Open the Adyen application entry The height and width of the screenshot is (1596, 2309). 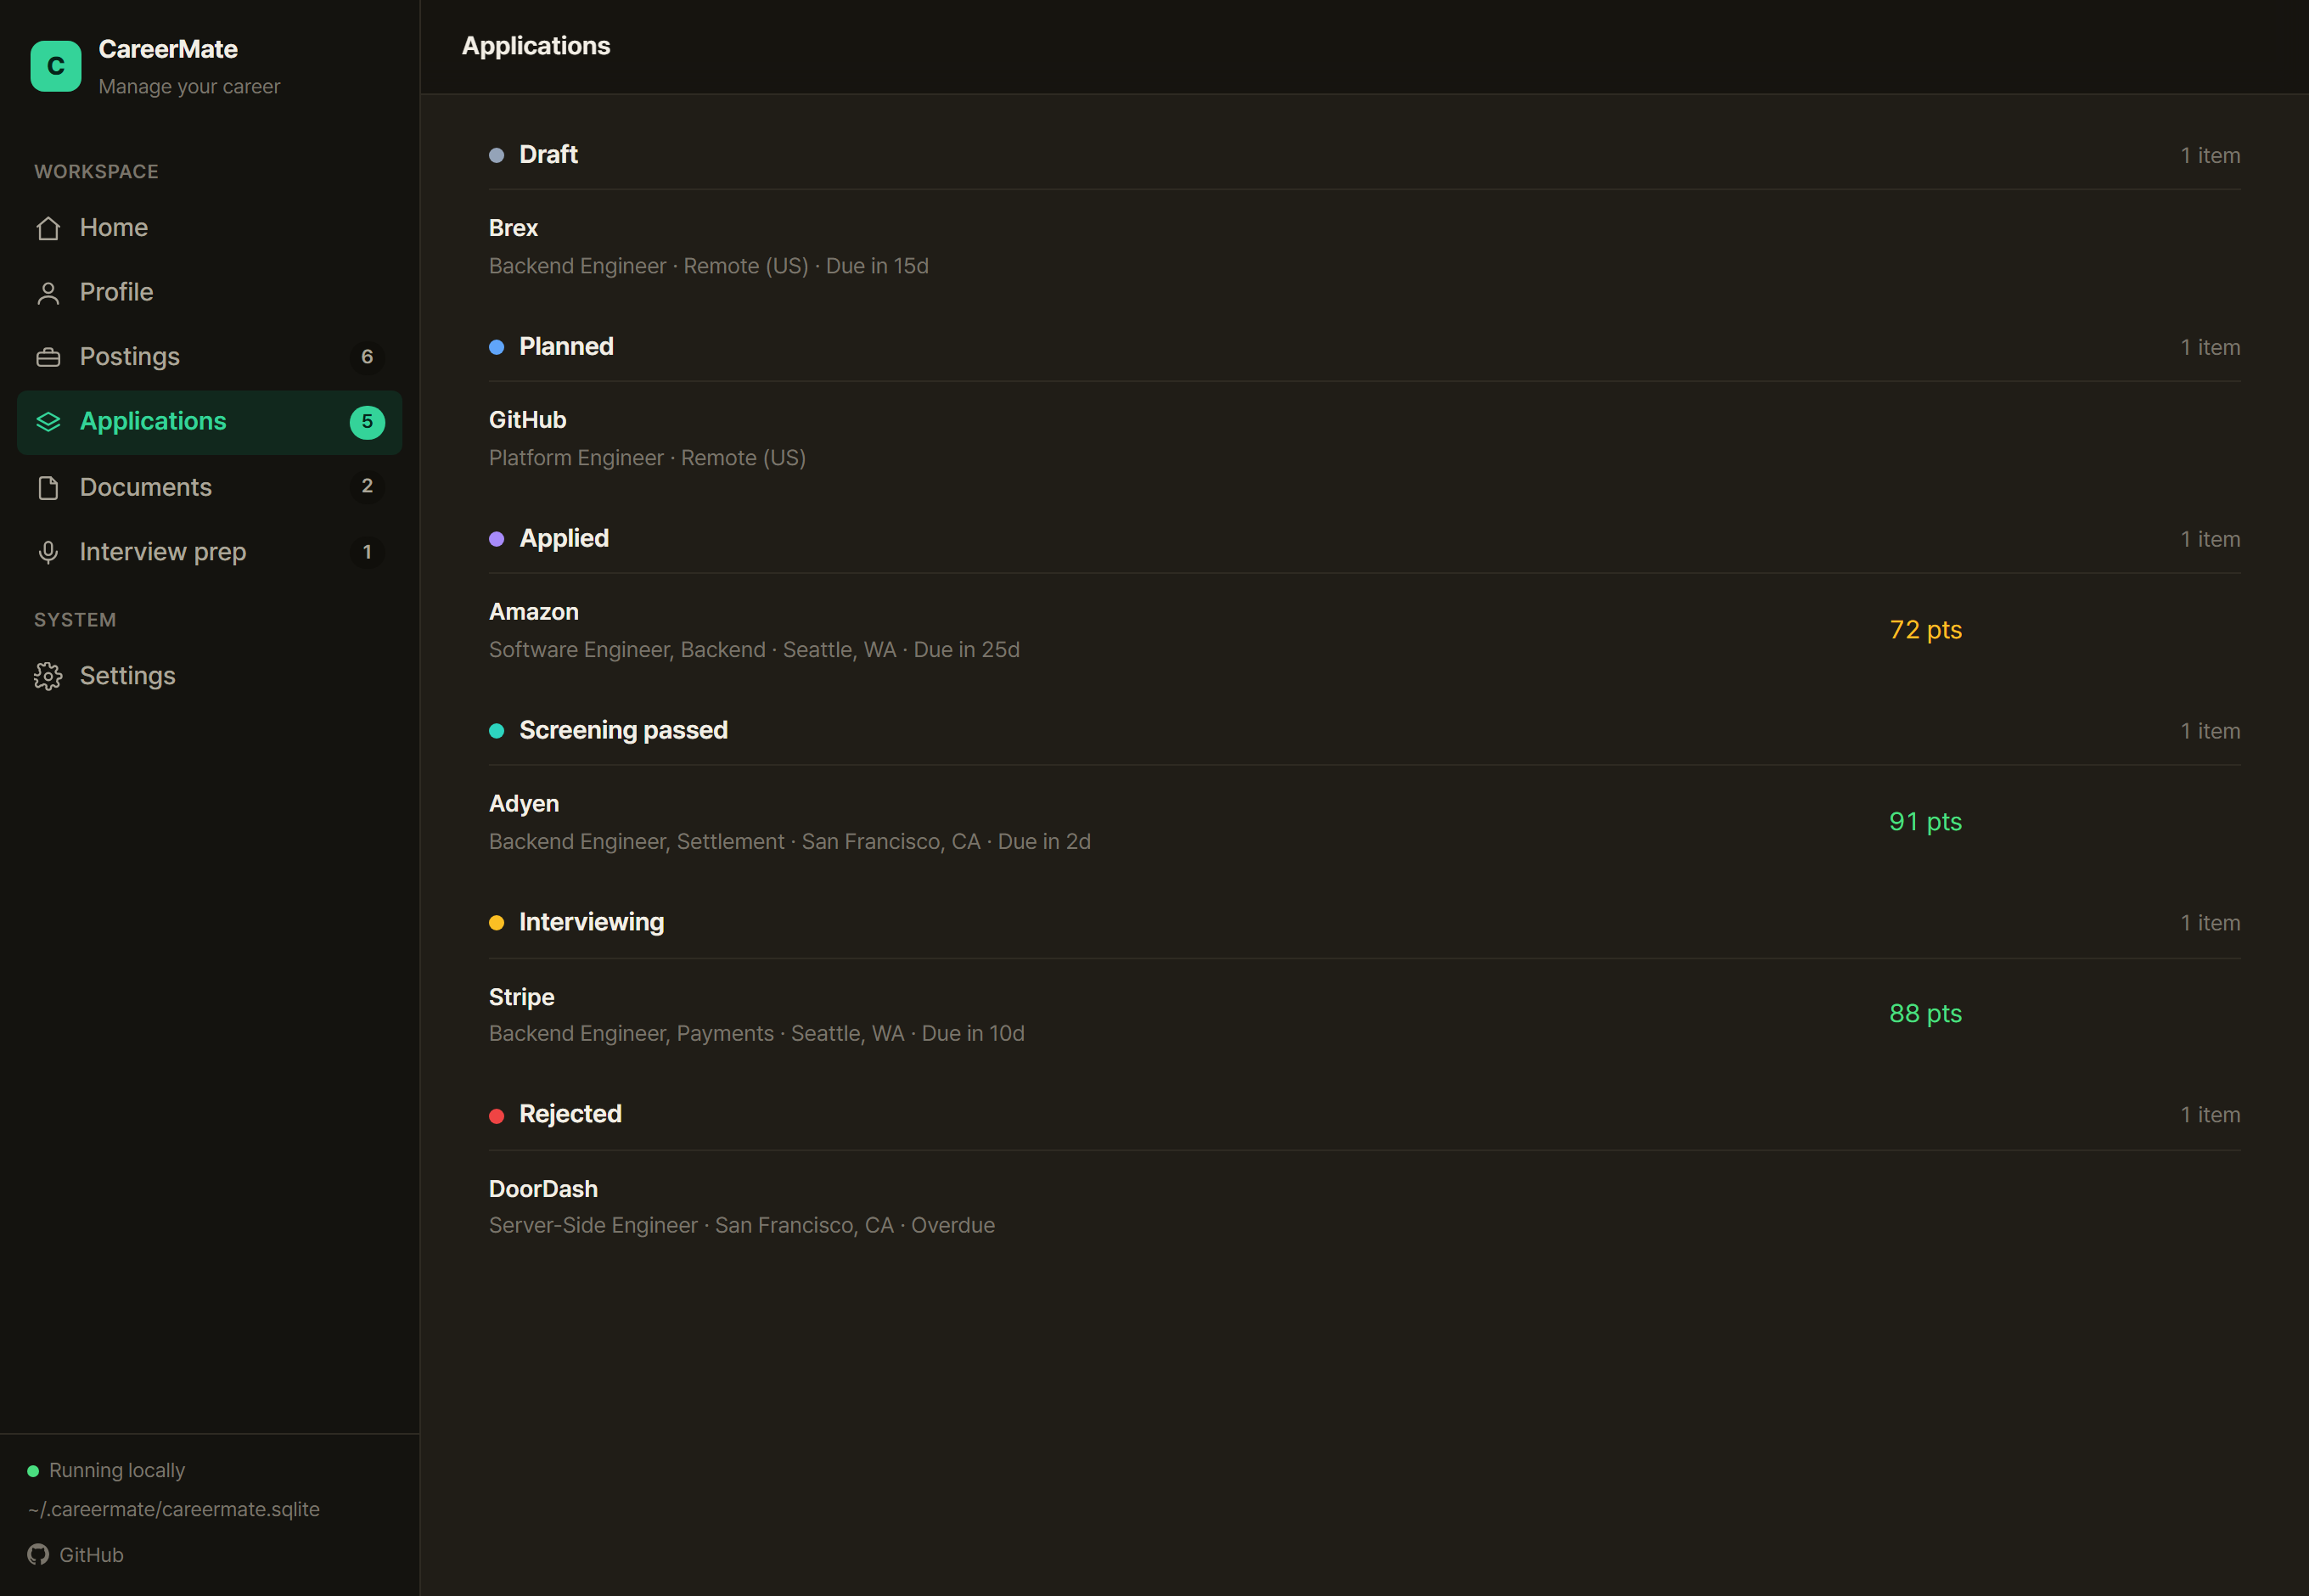pyautogui.click(x=1364, y=823)
